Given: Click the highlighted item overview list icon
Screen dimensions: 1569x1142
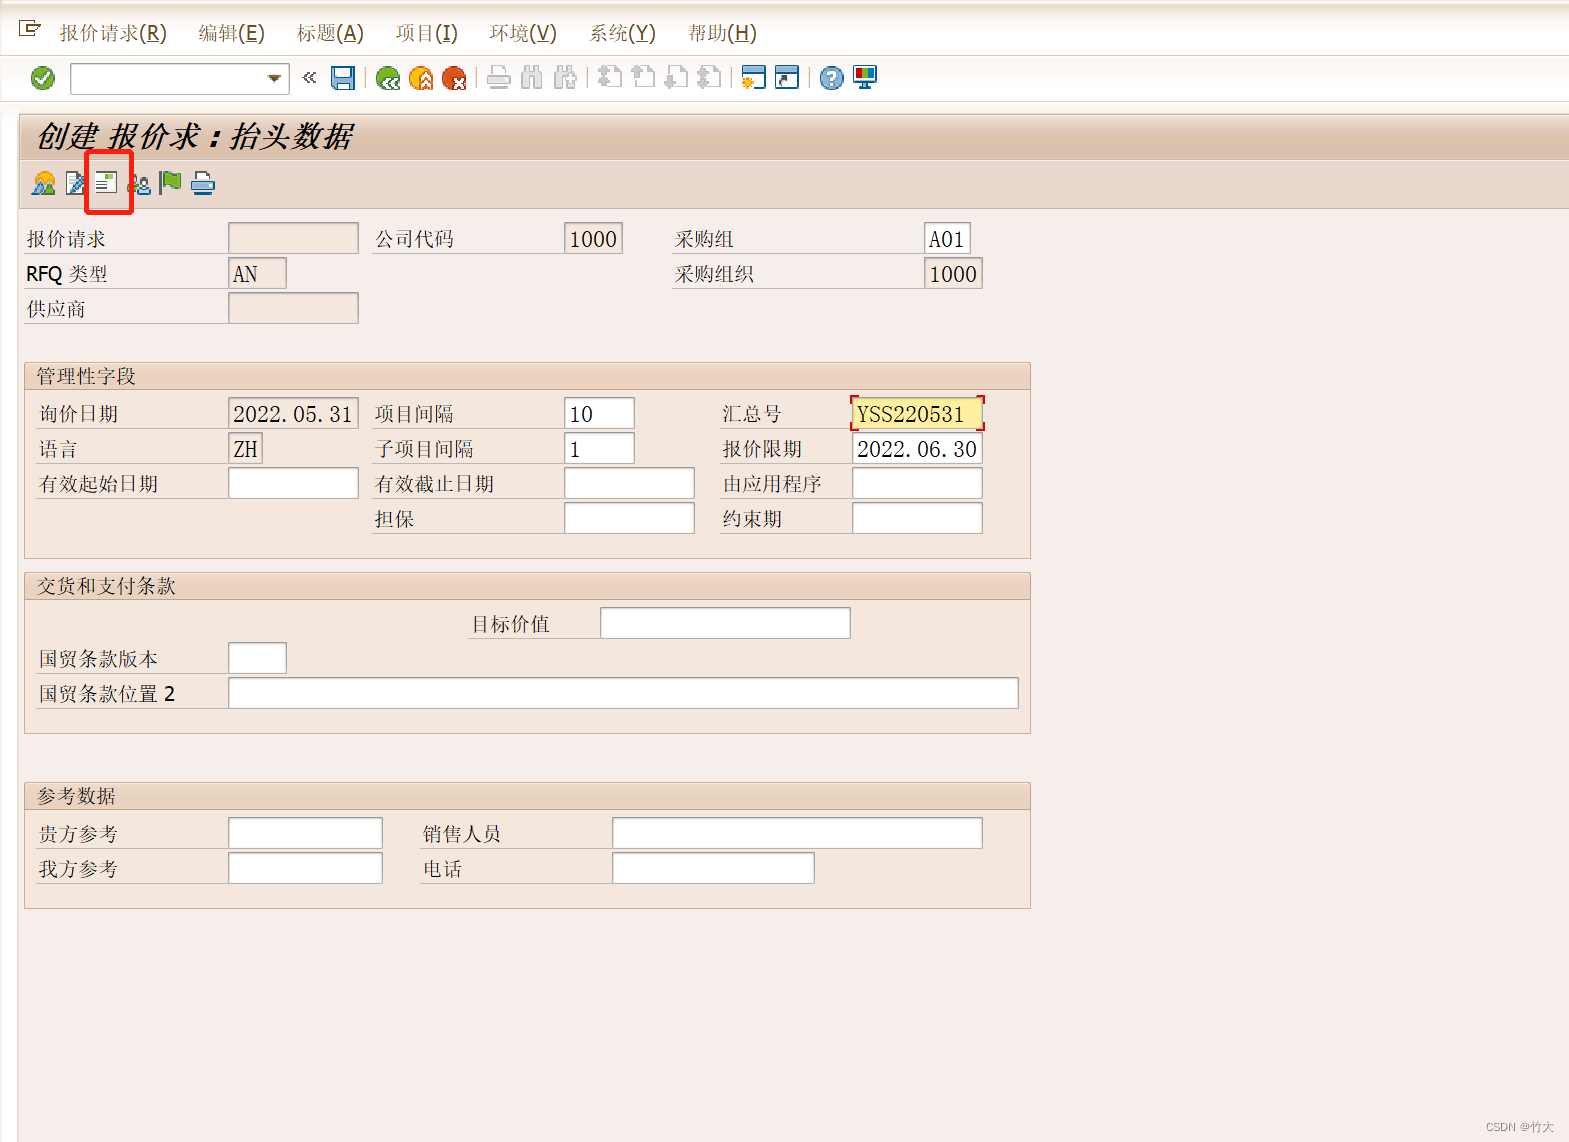Looking at the screenshot, I should coord(107,183).
